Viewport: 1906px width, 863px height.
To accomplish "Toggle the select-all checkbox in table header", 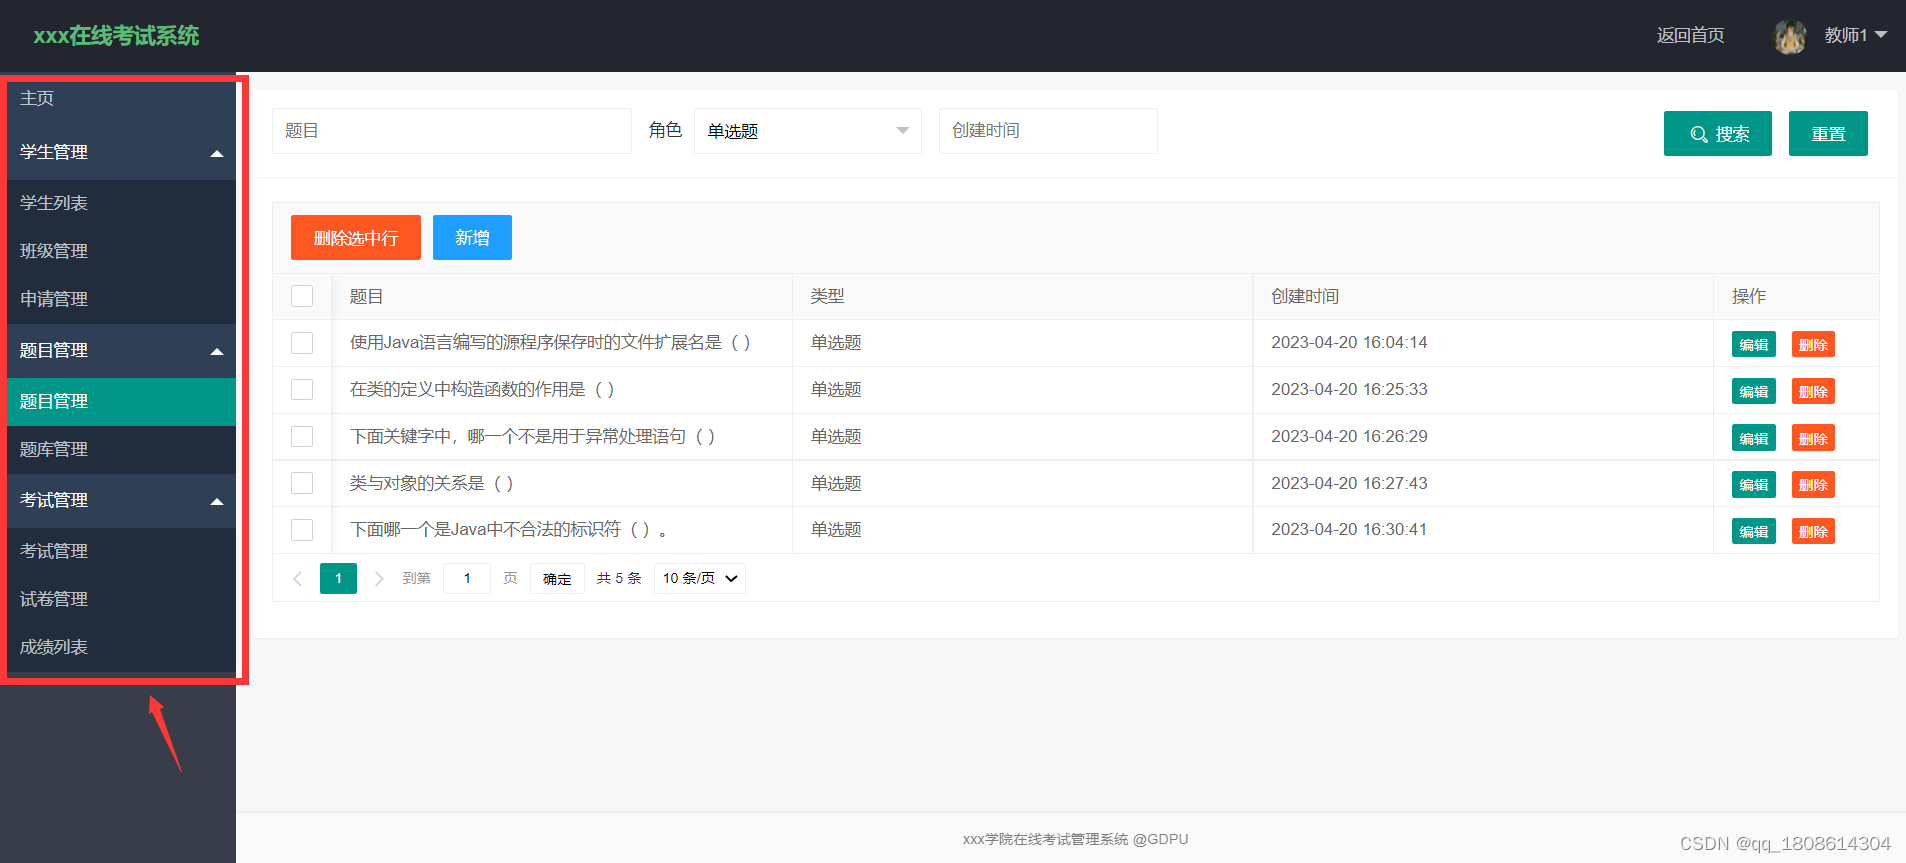I will click(x=302, y=296).
